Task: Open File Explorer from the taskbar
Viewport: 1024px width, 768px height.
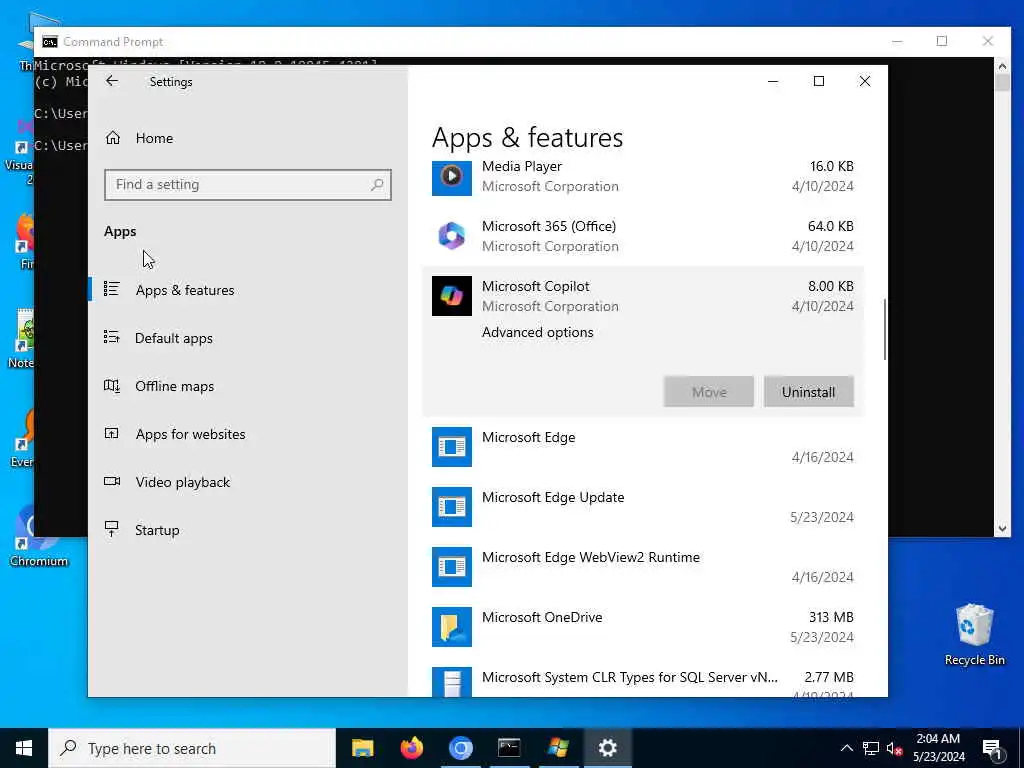Action: 362,748
